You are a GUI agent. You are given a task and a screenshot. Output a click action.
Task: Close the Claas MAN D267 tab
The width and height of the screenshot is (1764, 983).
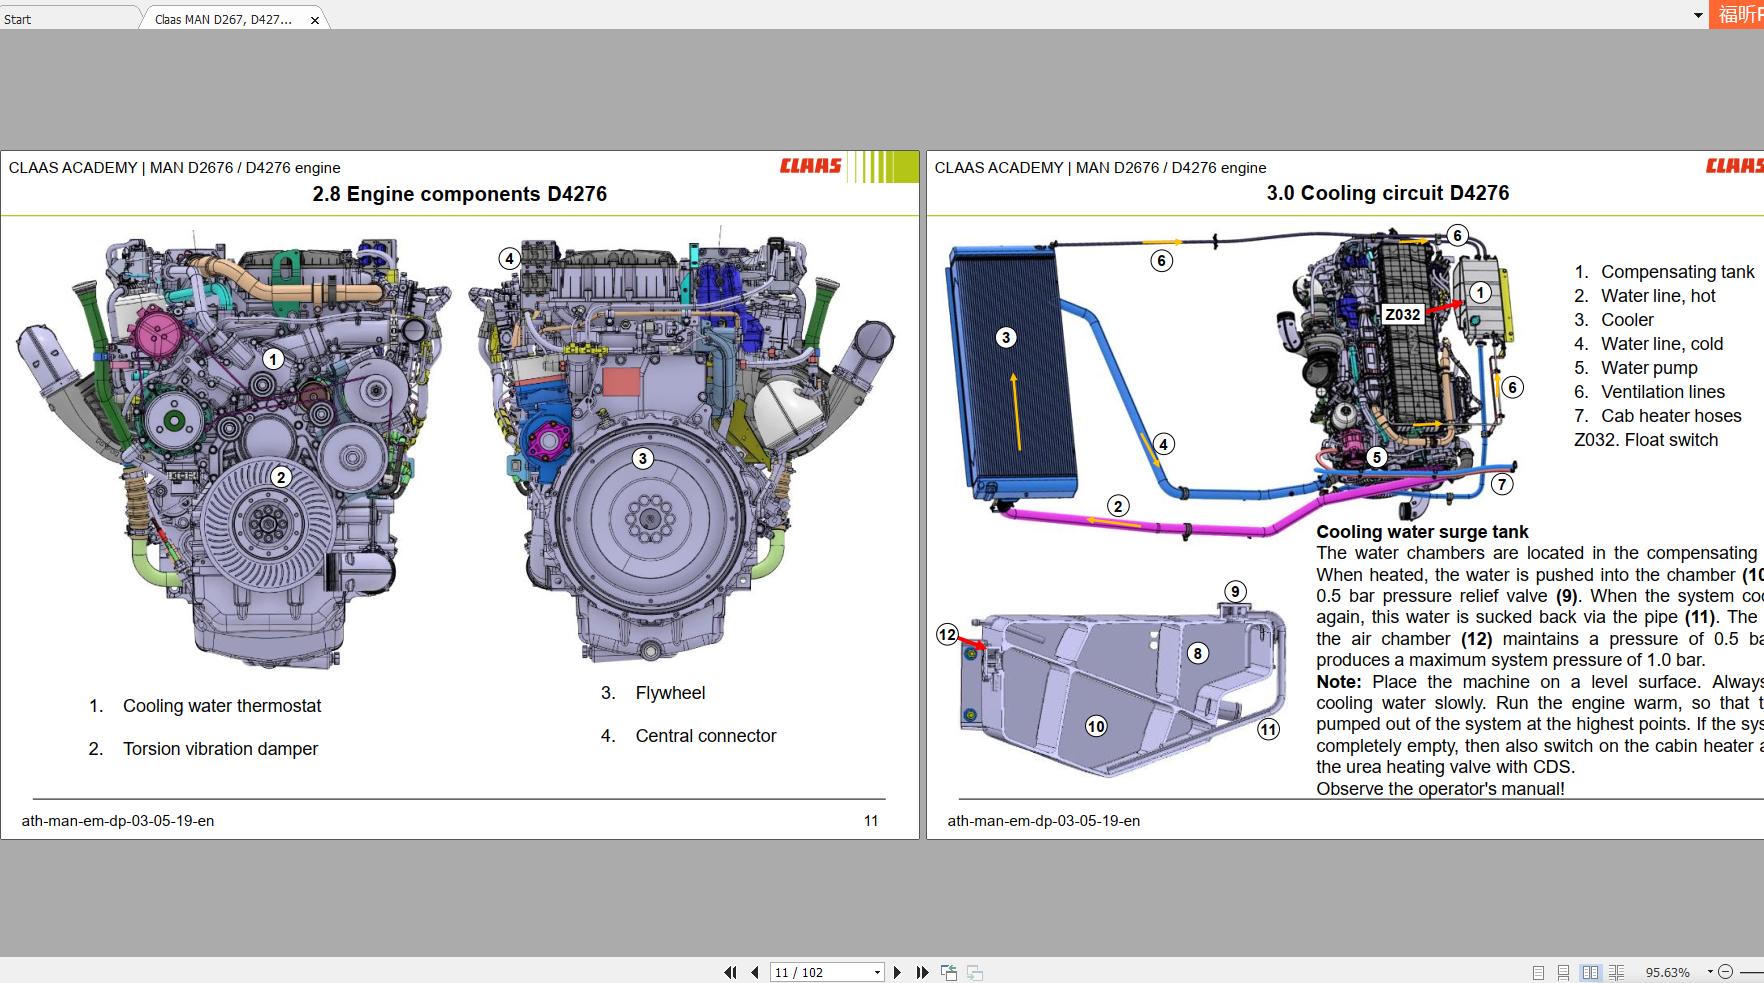click(315, 18)
